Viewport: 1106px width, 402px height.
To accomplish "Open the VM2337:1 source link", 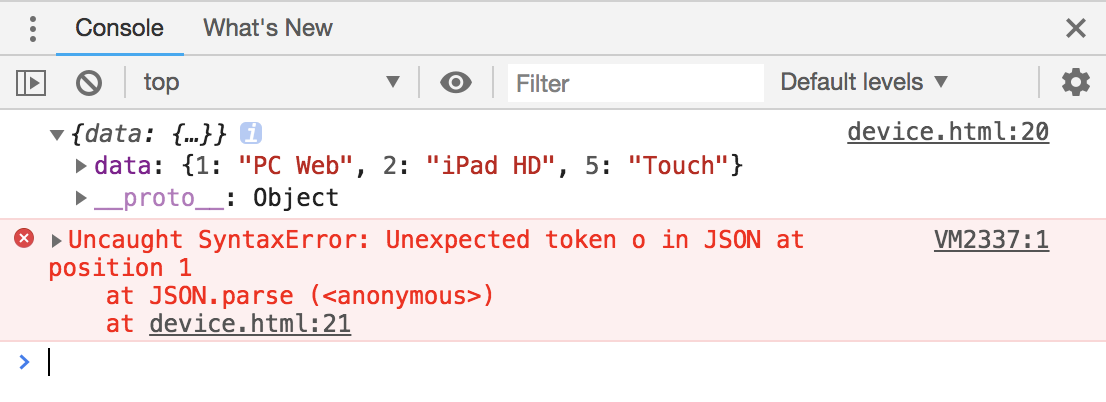I will click(x=992, y=240).
